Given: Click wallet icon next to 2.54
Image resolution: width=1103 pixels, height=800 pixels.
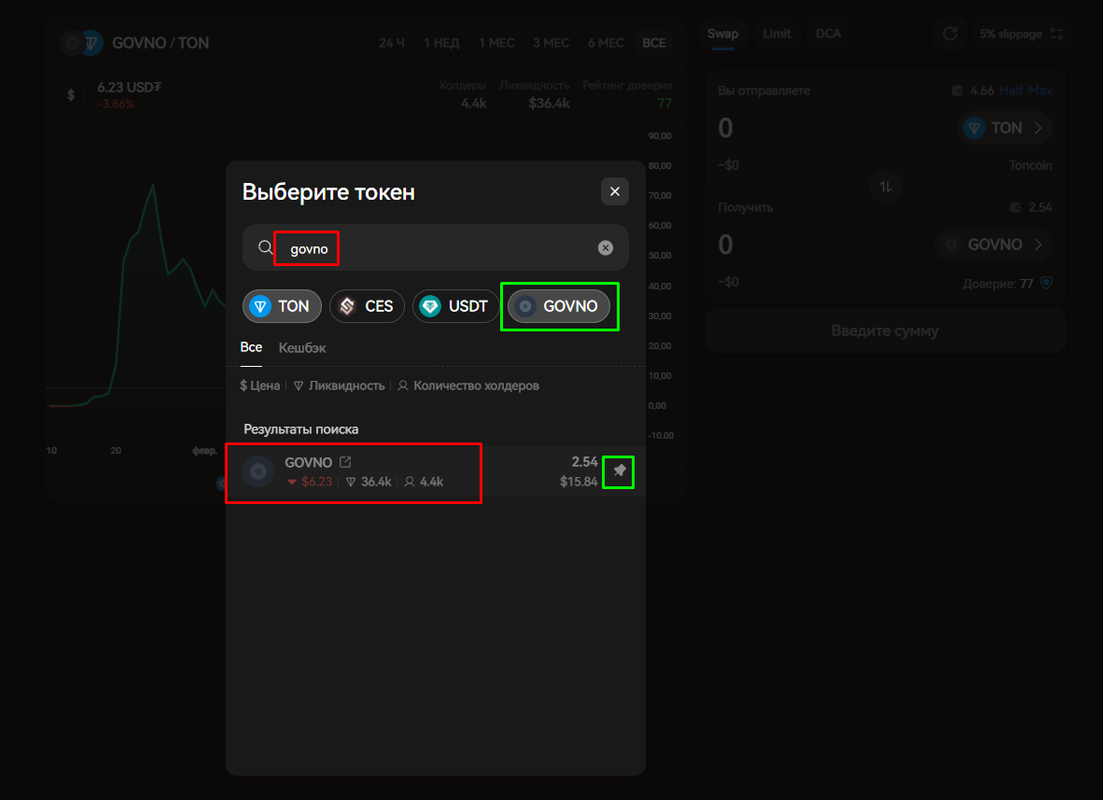Looking at the screenshot, I should tap(1014, 208).
